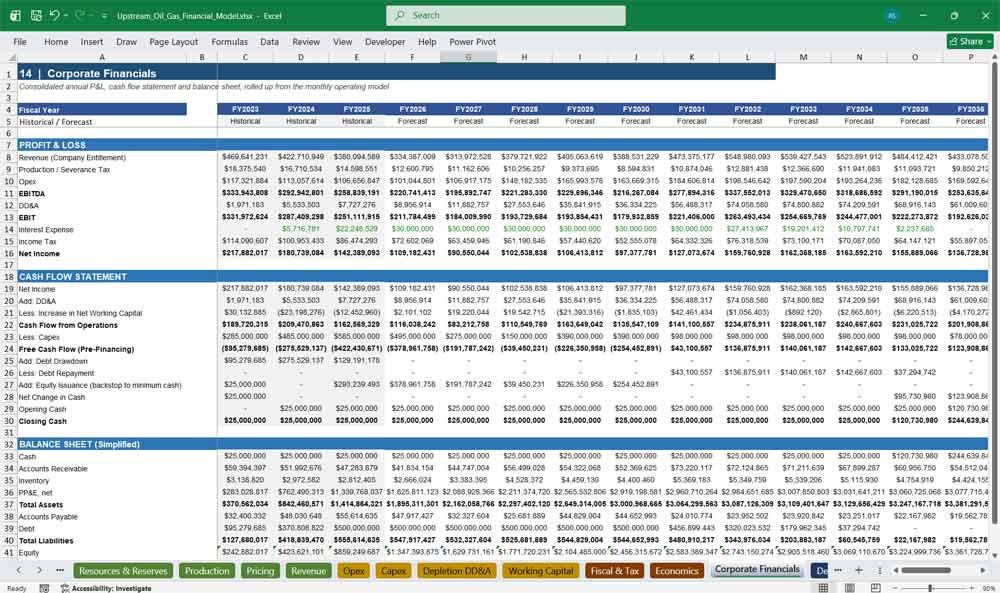Switch to Normal view icon
The image size is (1000, 593).
click(823, 588)
